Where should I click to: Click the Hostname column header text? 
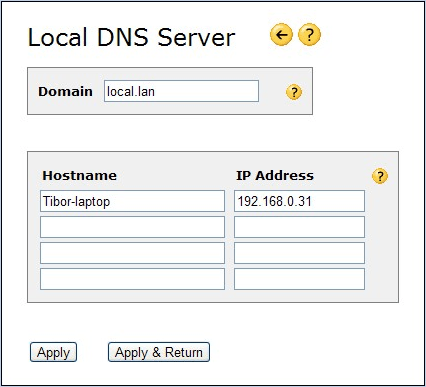click(79, 175)
